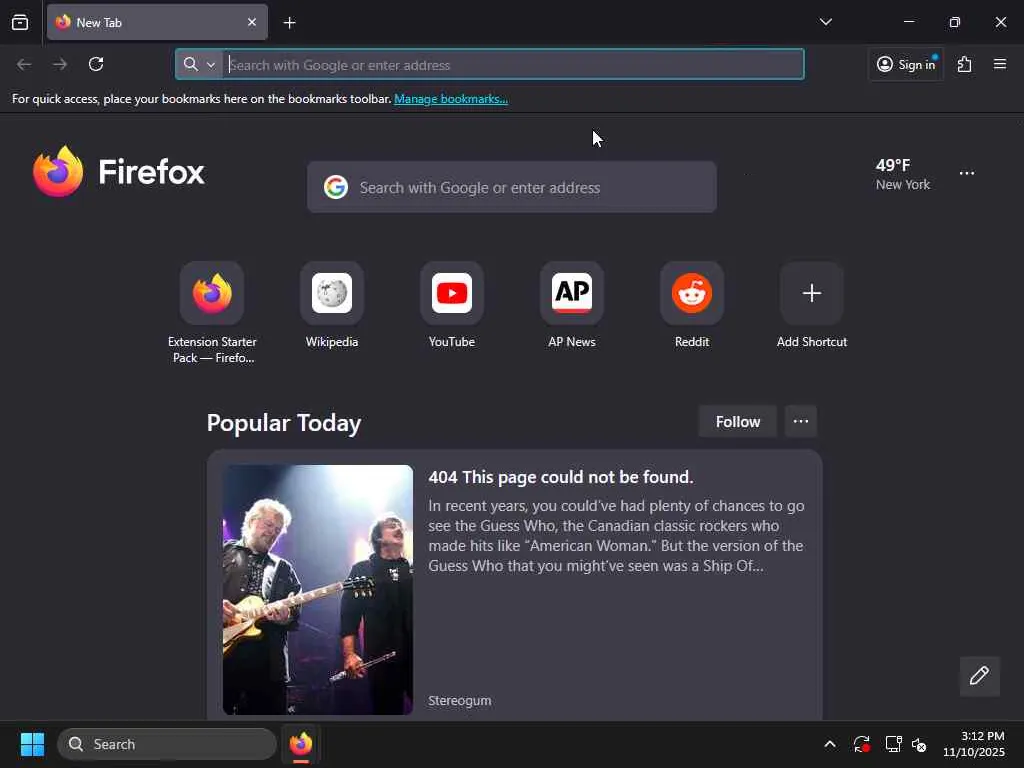Screen dimensions: 1024x768
Task: Focus the Google search box on page
Action: point(512,187)
